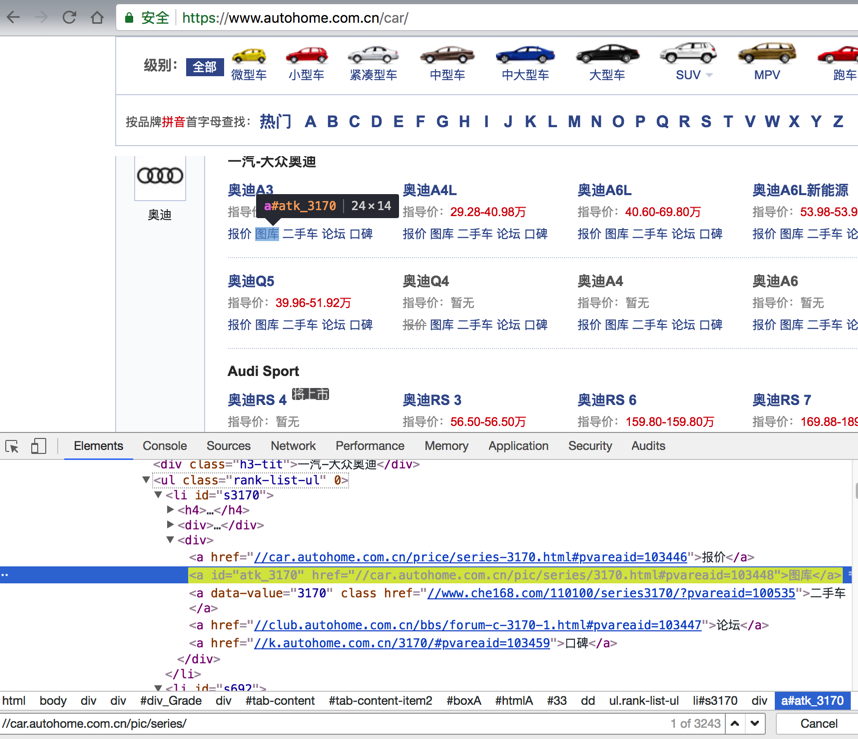
Task: Click the price/series-3170 href in DOM
Action: (x=471, y=557)
